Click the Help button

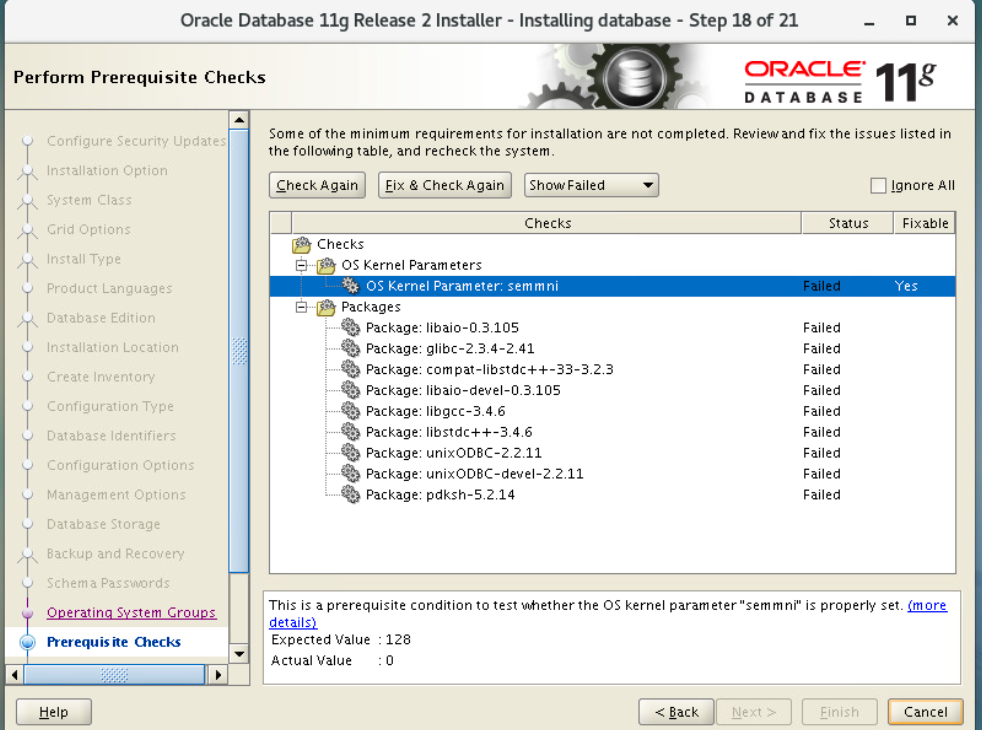[54, 712]
